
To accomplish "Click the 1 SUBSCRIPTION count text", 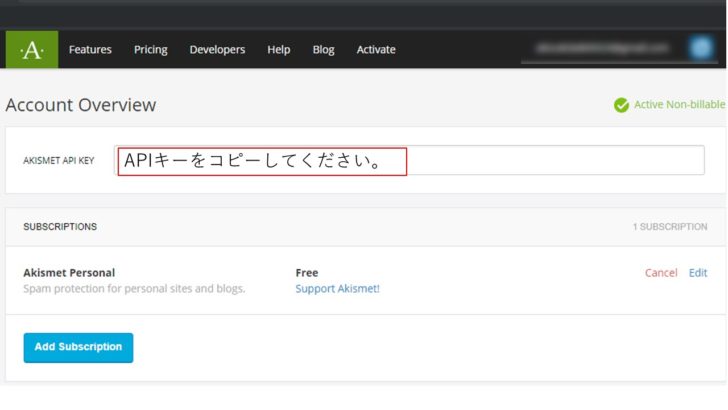I will point(670,227).
